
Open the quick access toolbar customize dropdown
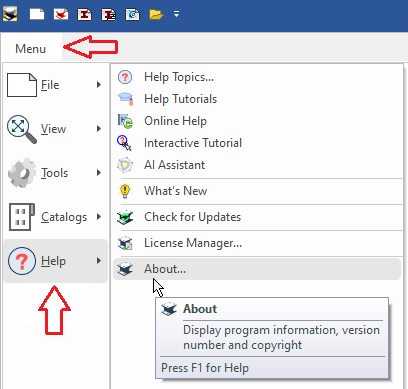tap(176, 14)
